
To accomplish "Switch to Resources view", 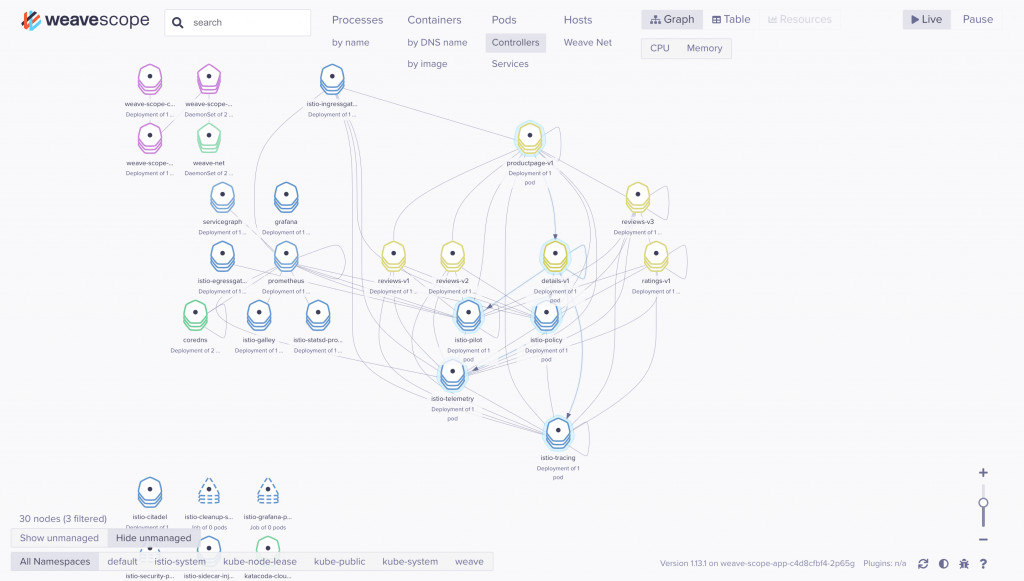I will (799, 20).
